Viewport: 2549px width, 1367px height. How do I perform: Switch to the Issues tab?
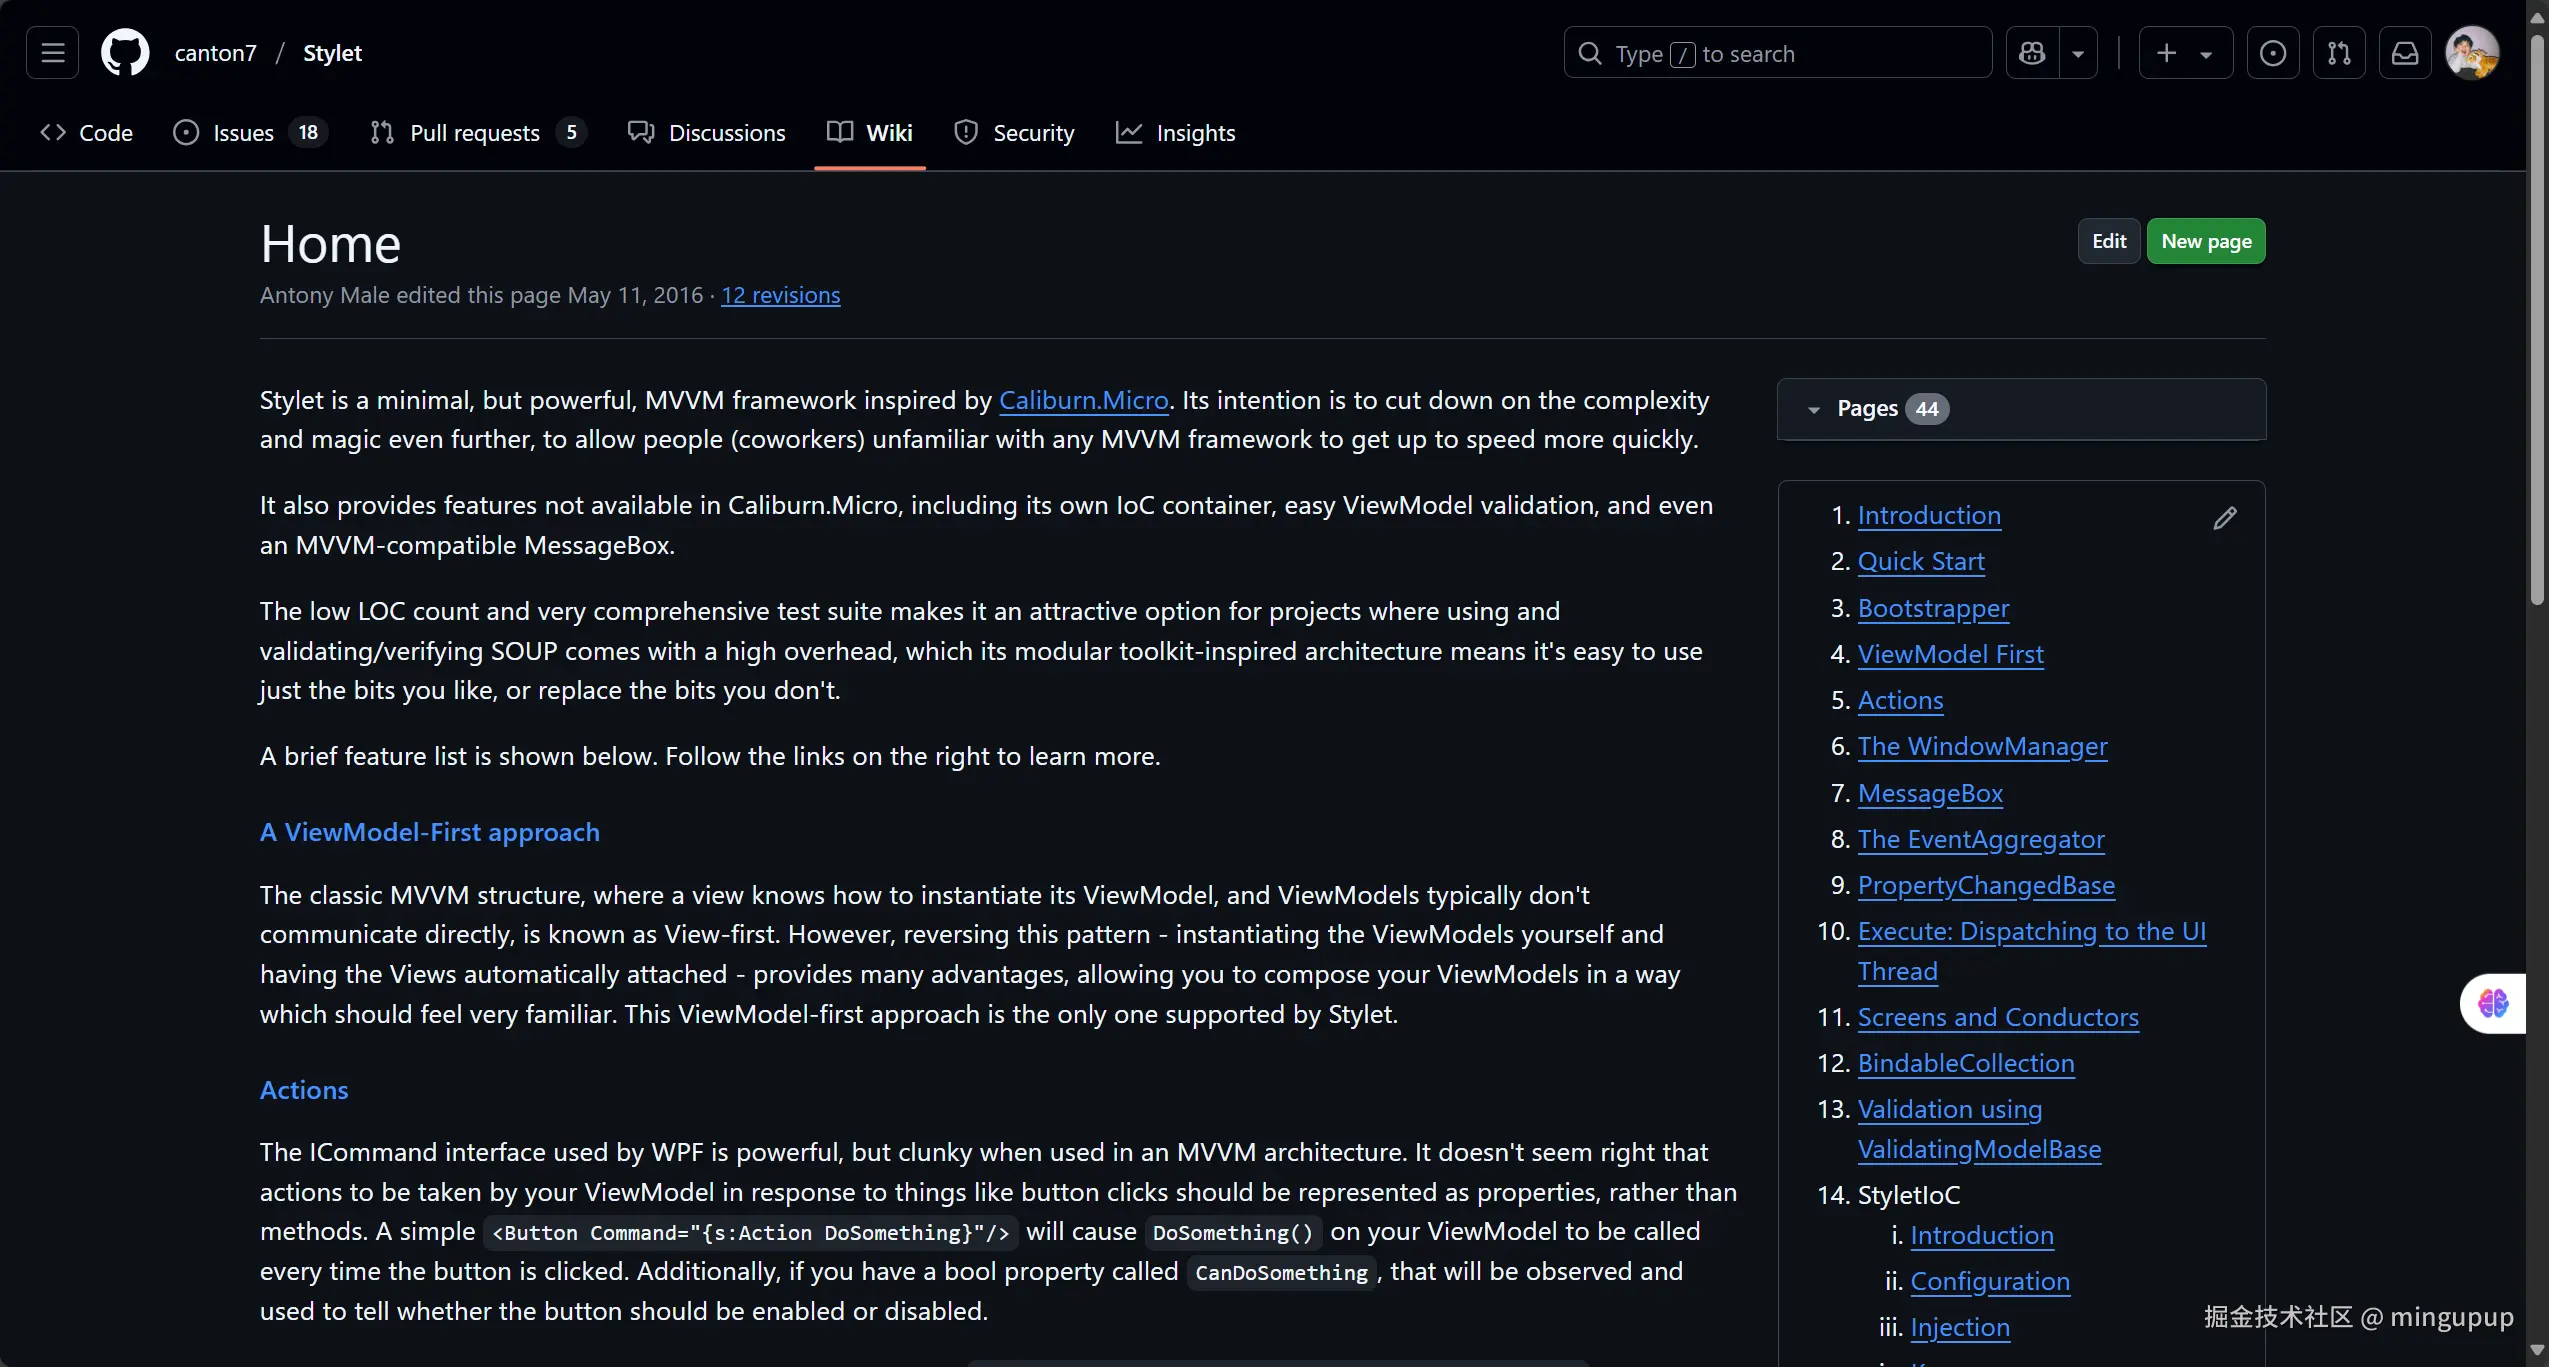point(250,133)
